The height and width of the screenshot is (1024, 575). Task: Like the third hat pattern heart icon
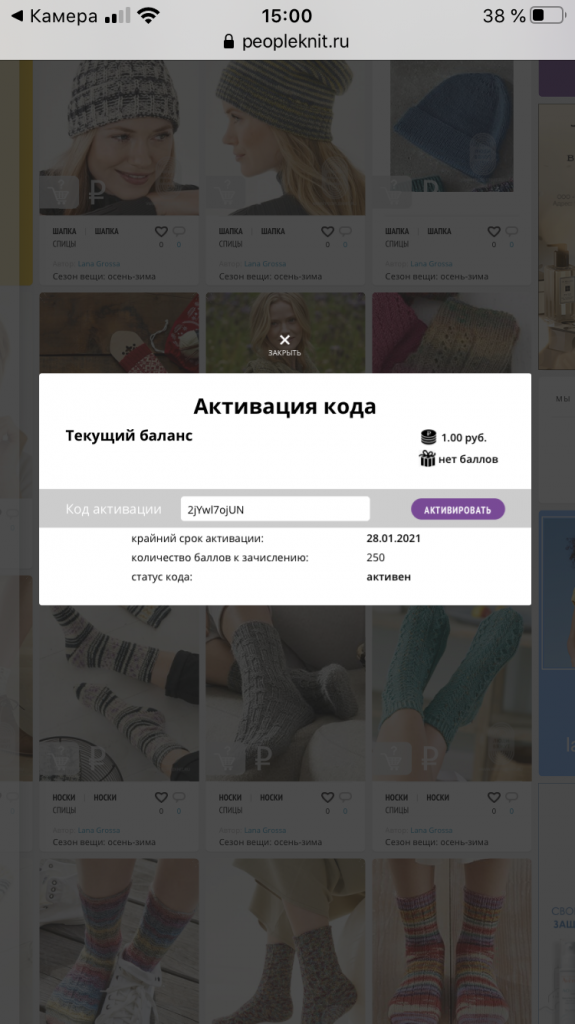point(493,231)
